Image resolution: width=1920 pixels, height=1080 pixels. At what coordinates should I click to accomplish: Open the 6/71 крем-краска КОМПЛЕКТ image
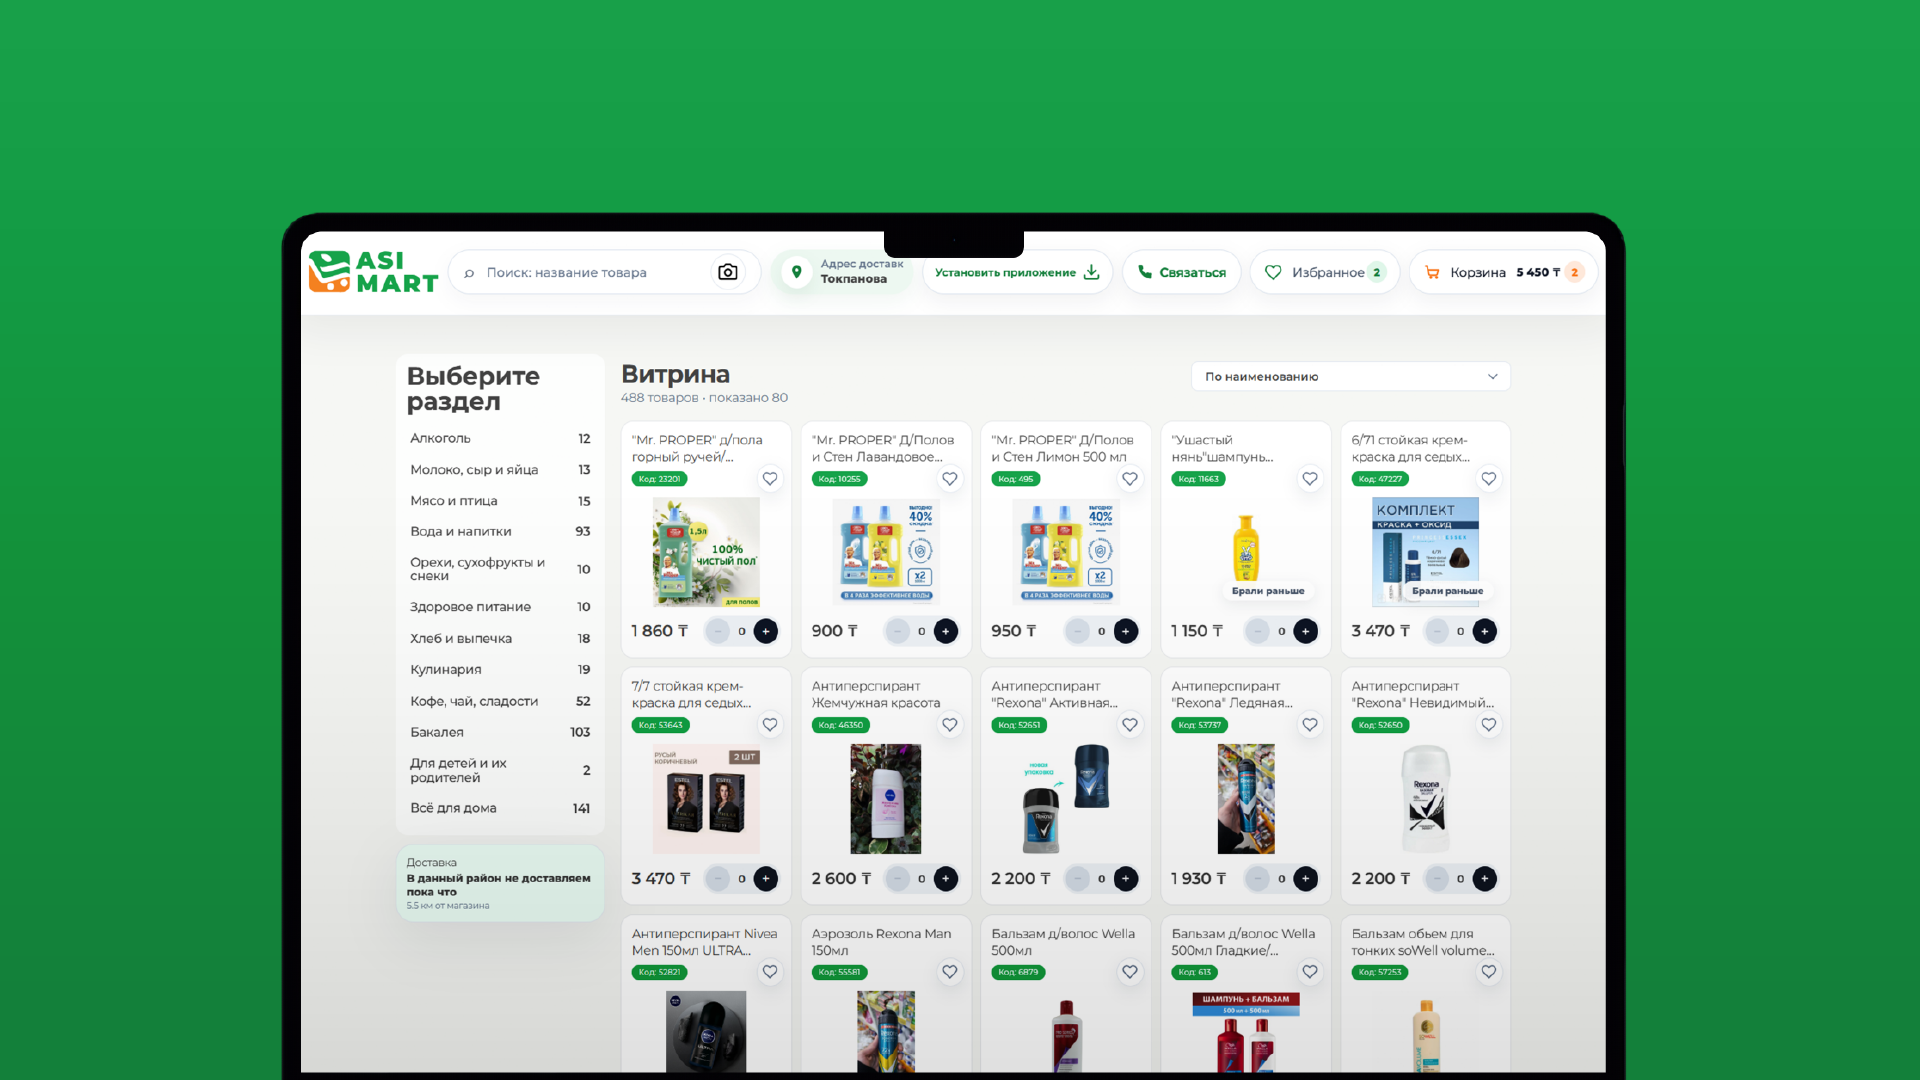1425,552
